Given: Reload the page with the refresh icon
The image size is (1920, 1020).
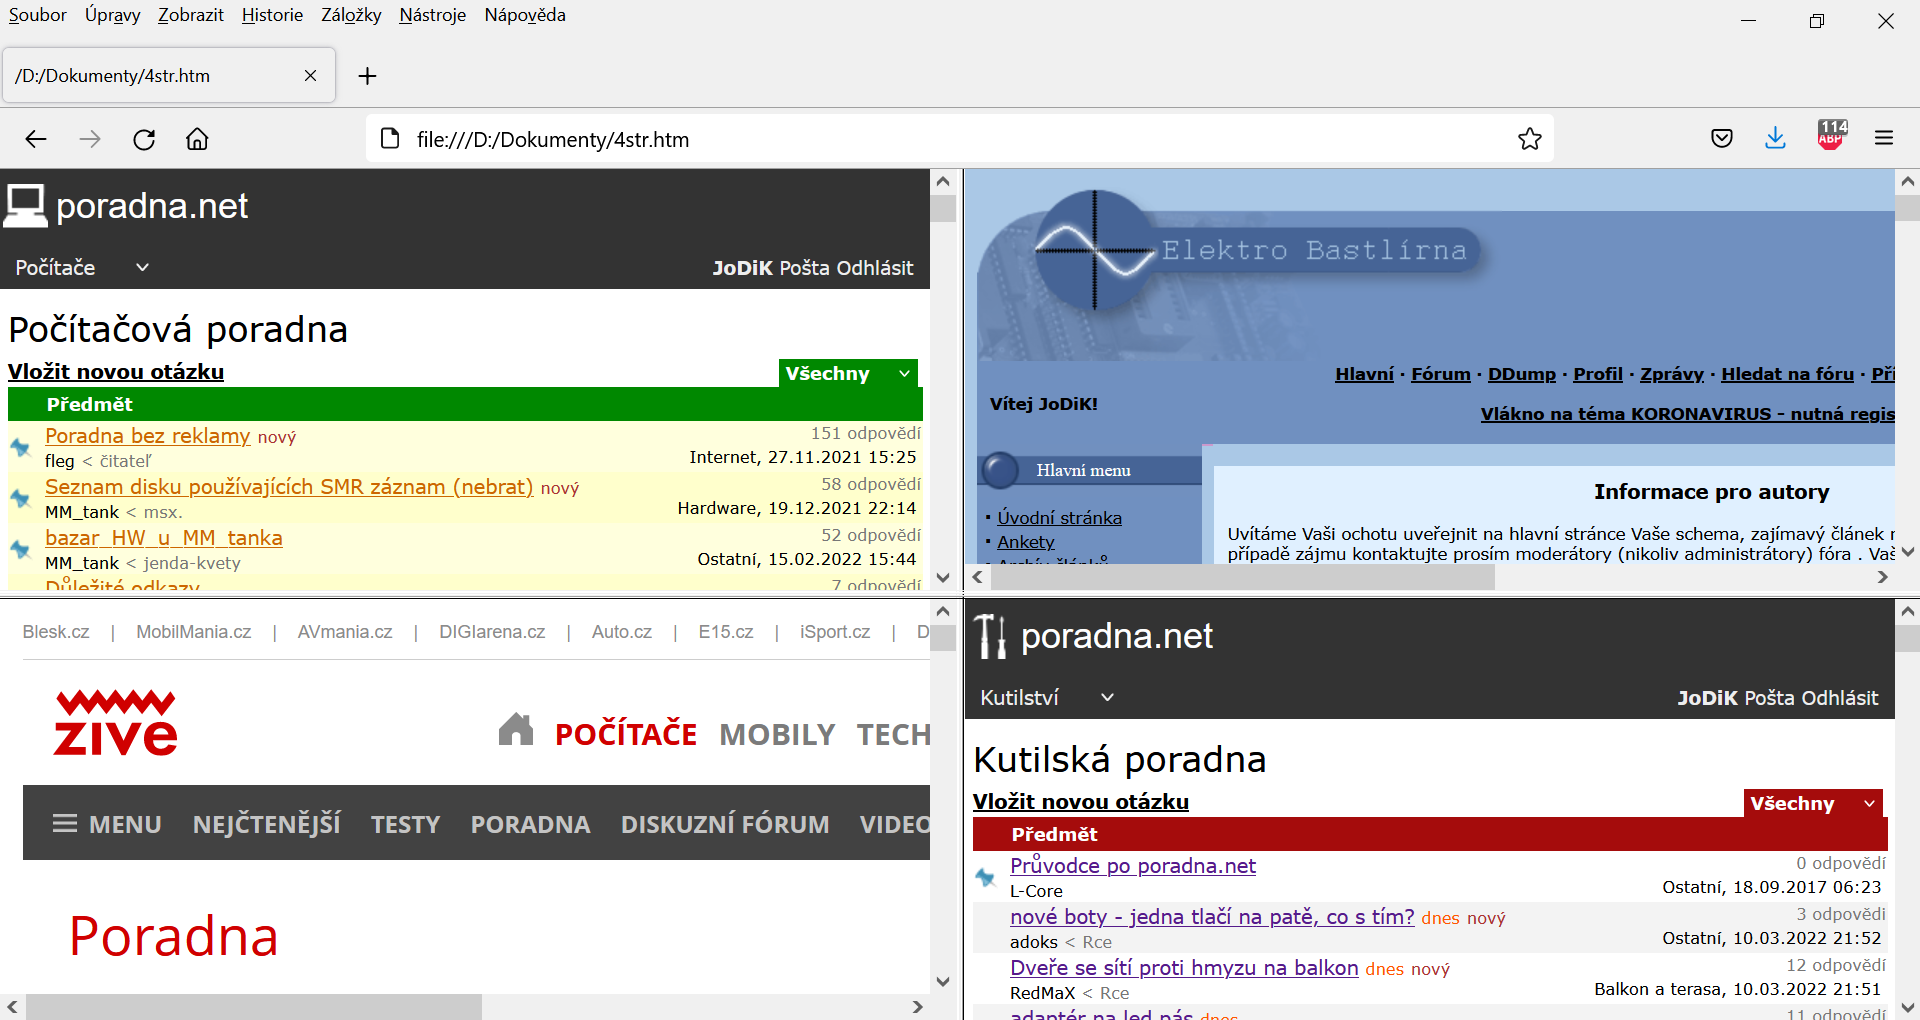Looking at the screenshot, I should click(144, 139).
